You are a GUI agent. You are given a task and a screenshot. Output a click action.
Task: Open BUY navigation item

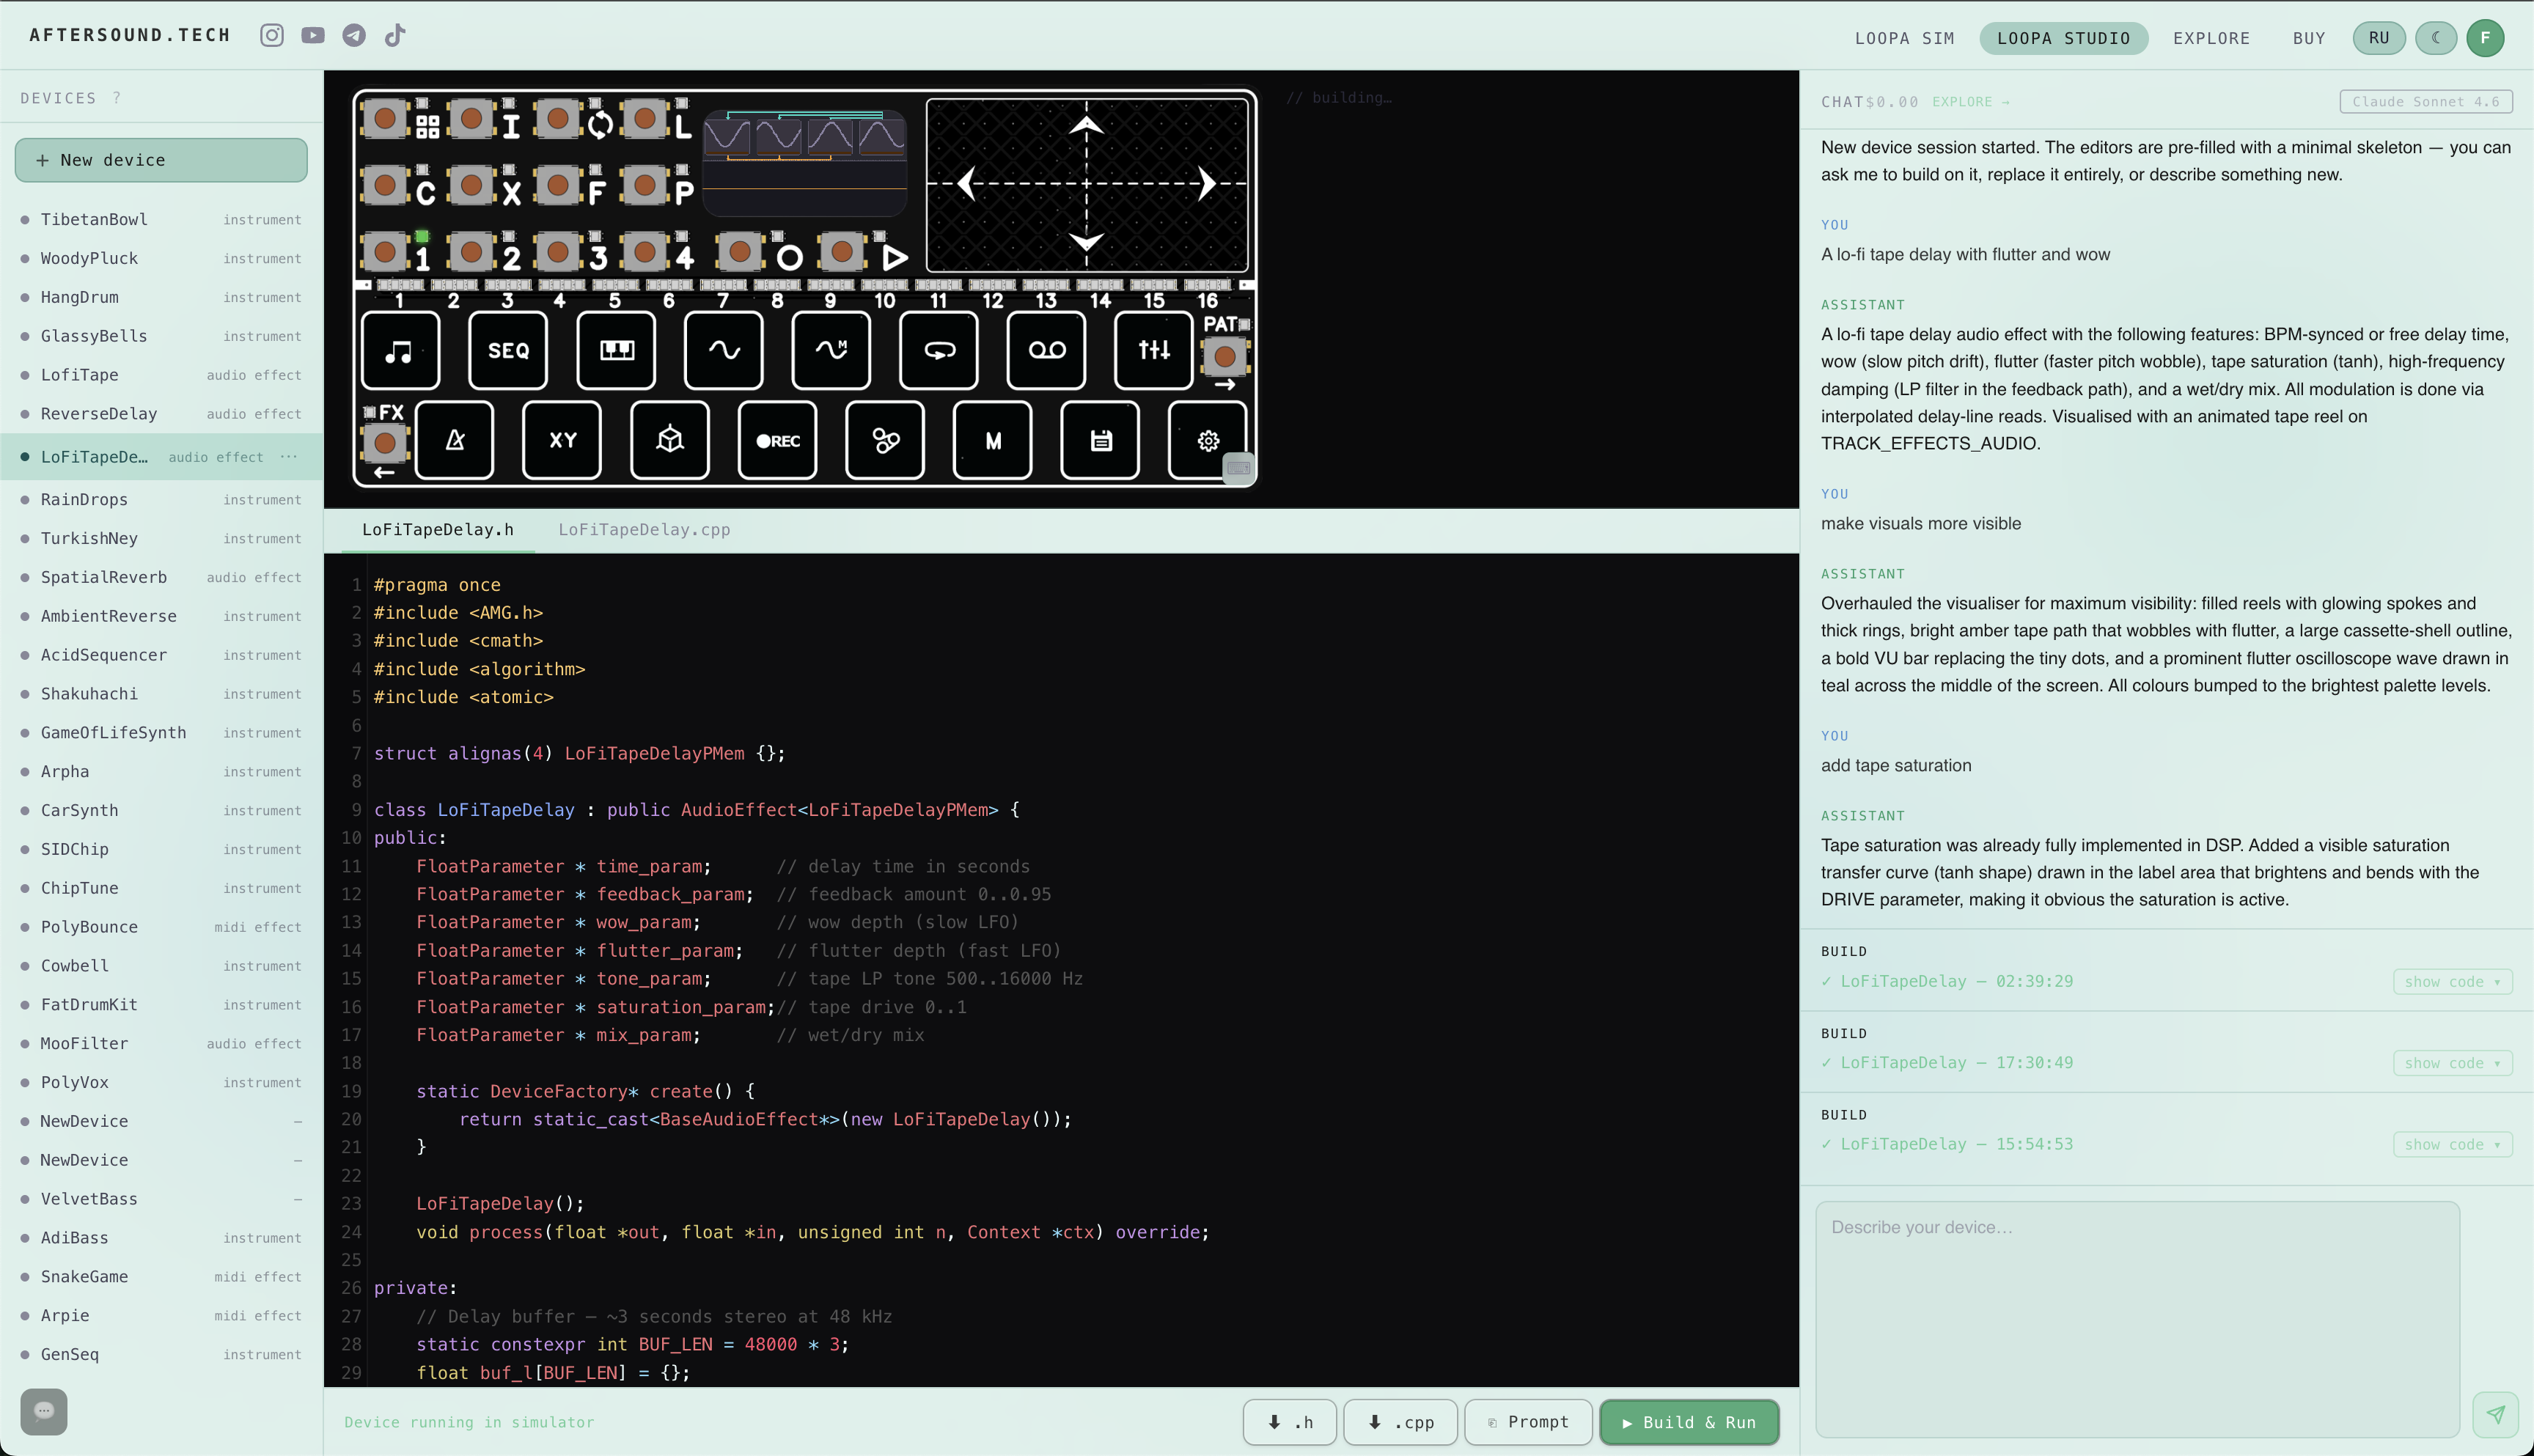pos(2309,38)
